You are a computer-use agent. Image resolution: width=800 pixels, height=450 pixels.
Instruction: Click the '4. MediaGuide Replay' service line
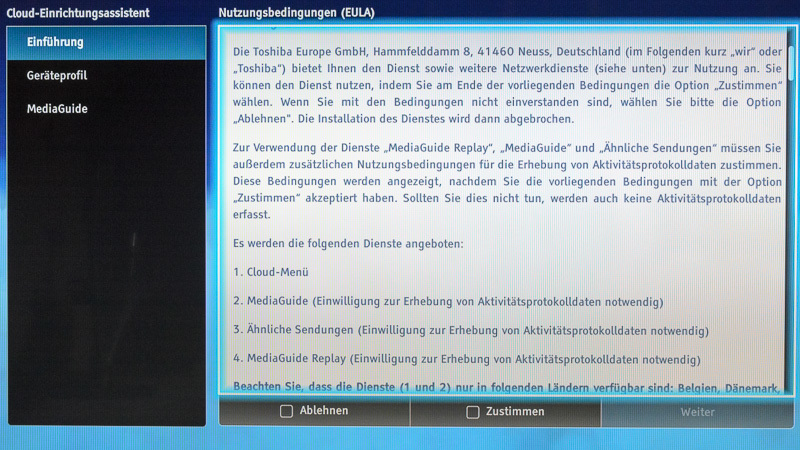click(467, 359)
